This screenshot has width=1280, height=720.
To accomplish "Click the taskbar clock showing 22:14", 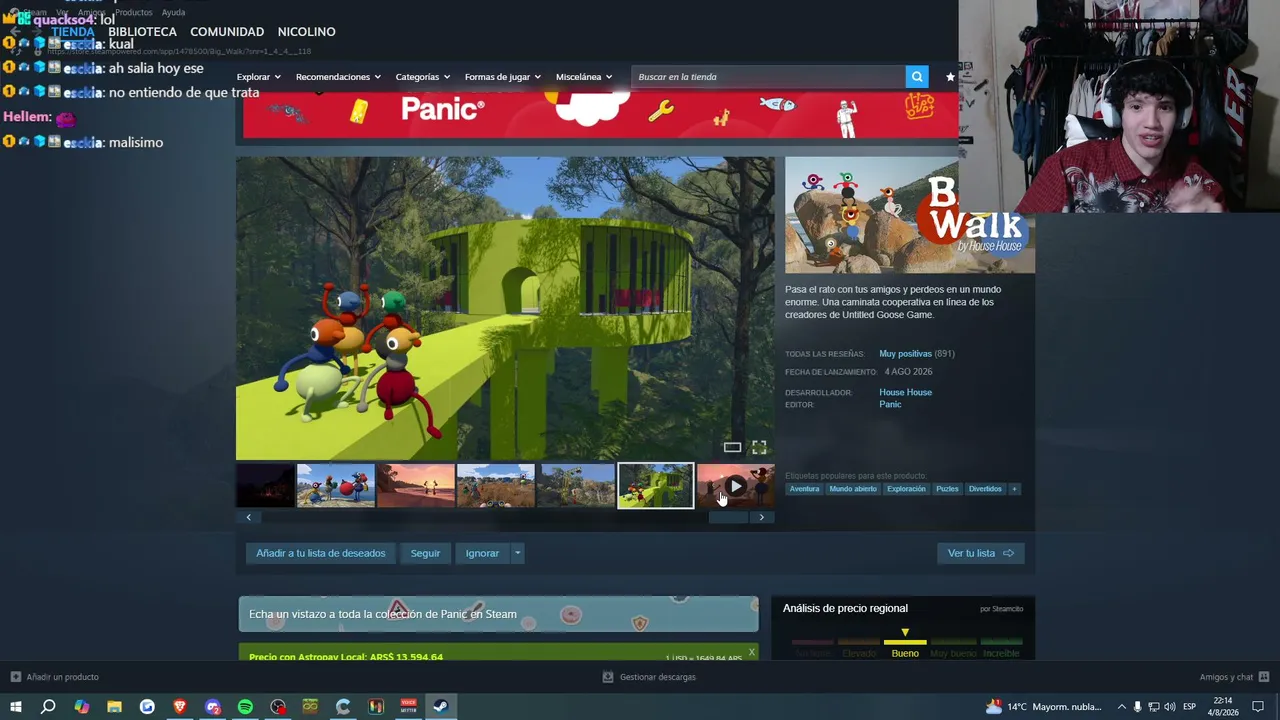I will pos(1222,707).
